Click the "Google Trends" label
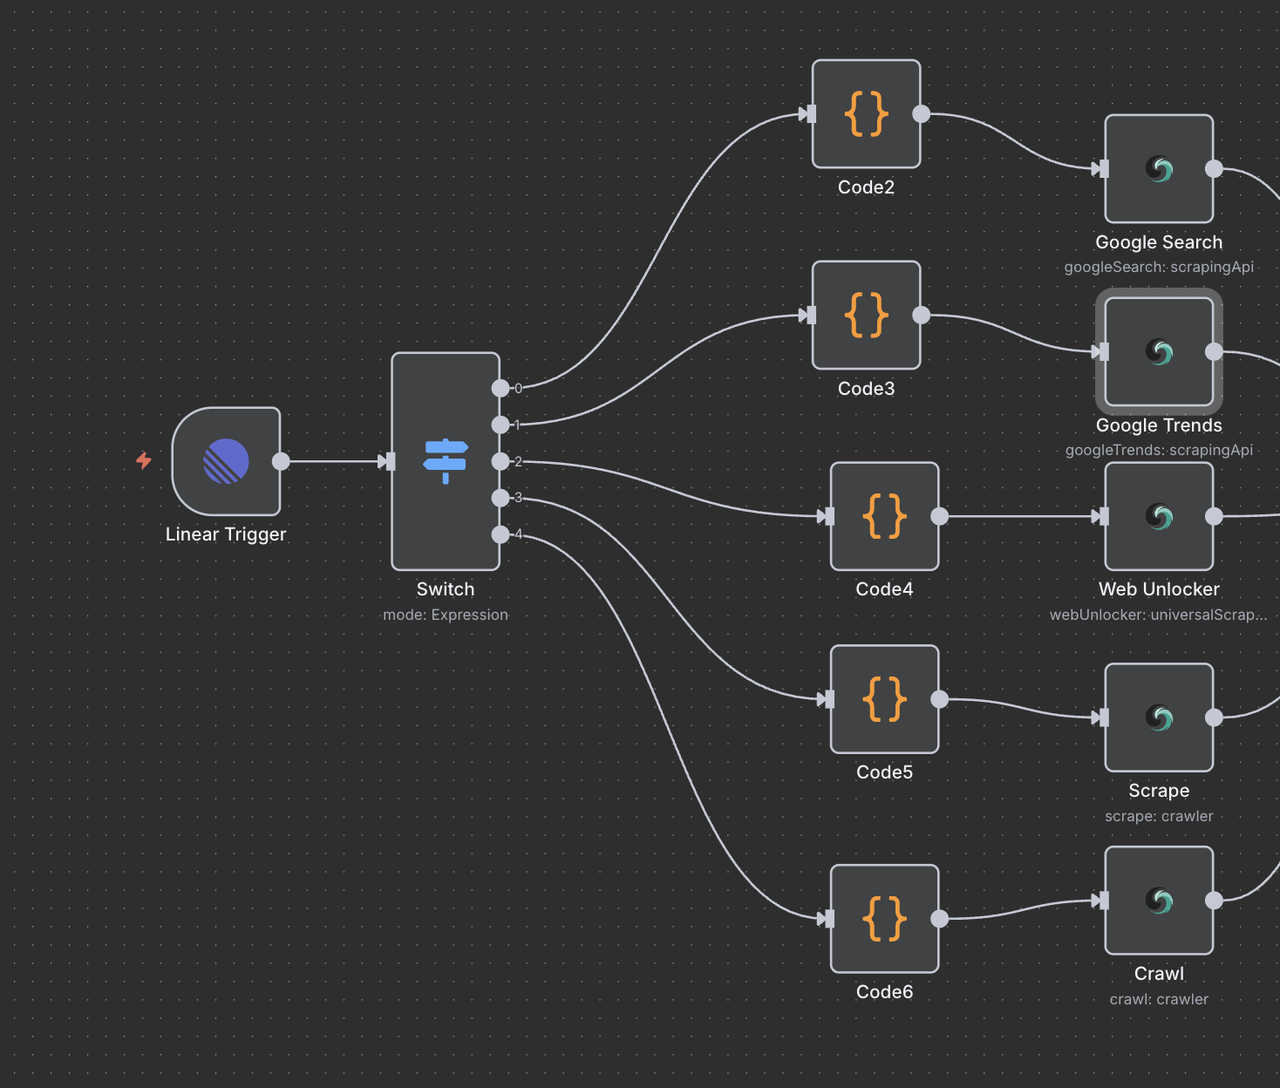The height and width of the screenshot is (1088, 1280). pyautogui.click(x=1159, y=425)
